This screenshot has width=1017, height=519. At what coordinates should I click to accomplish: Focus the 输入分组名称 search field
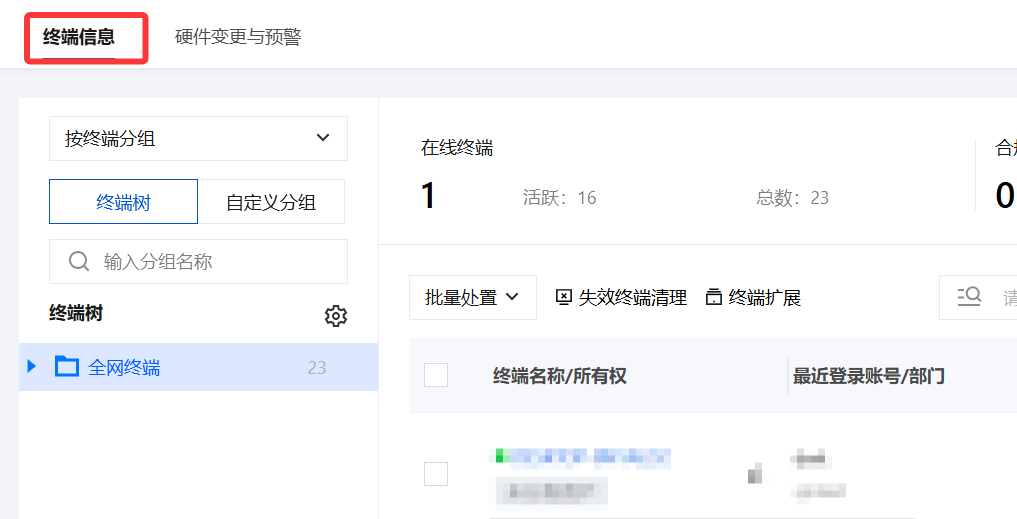[198, 261]
